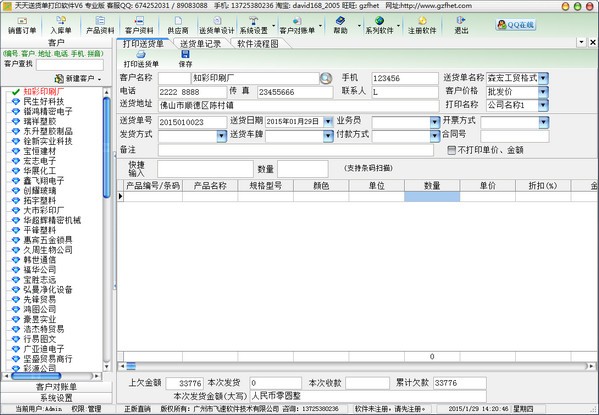Open the 销售订单 toolbar icon
This screenshot has height=415, width=599.
click(x=22, y=25)
